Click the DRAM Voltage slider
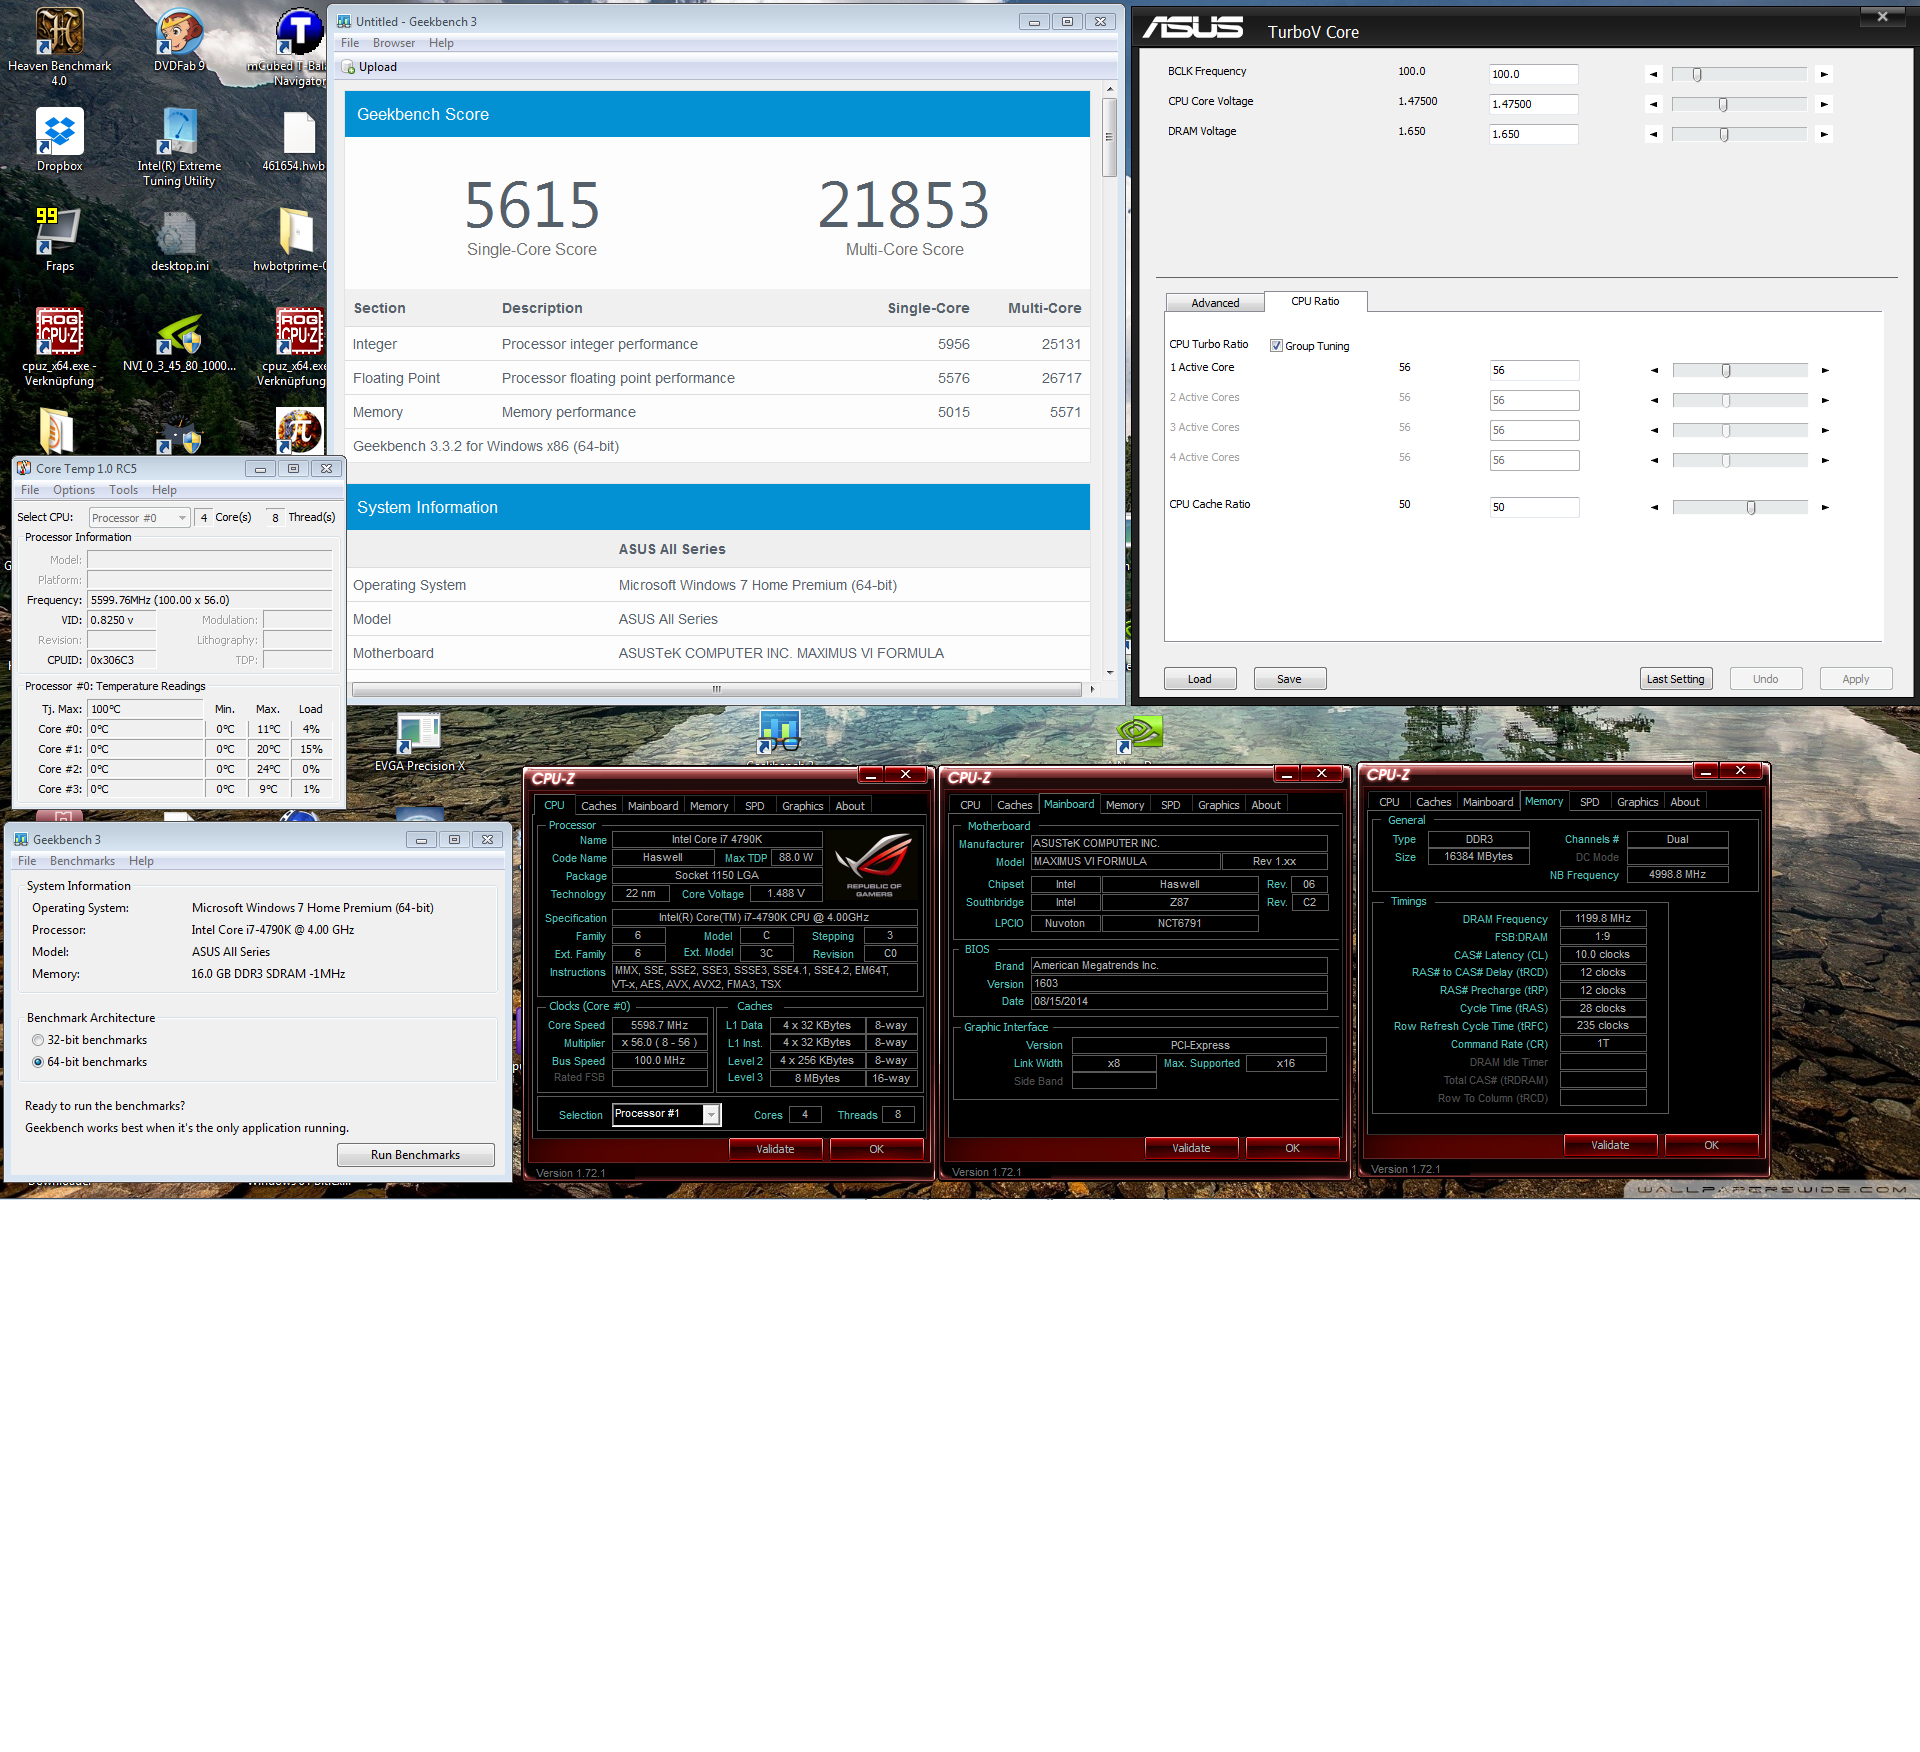 point(1739,134)
